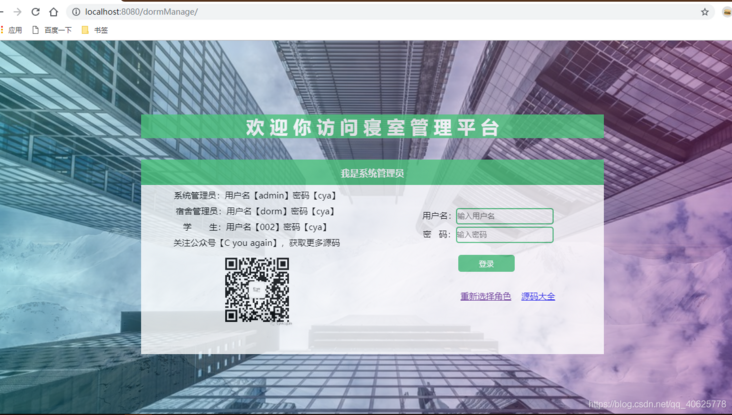Click the 欢迎你访问寝室管理平台 title banner

[372, 127]
